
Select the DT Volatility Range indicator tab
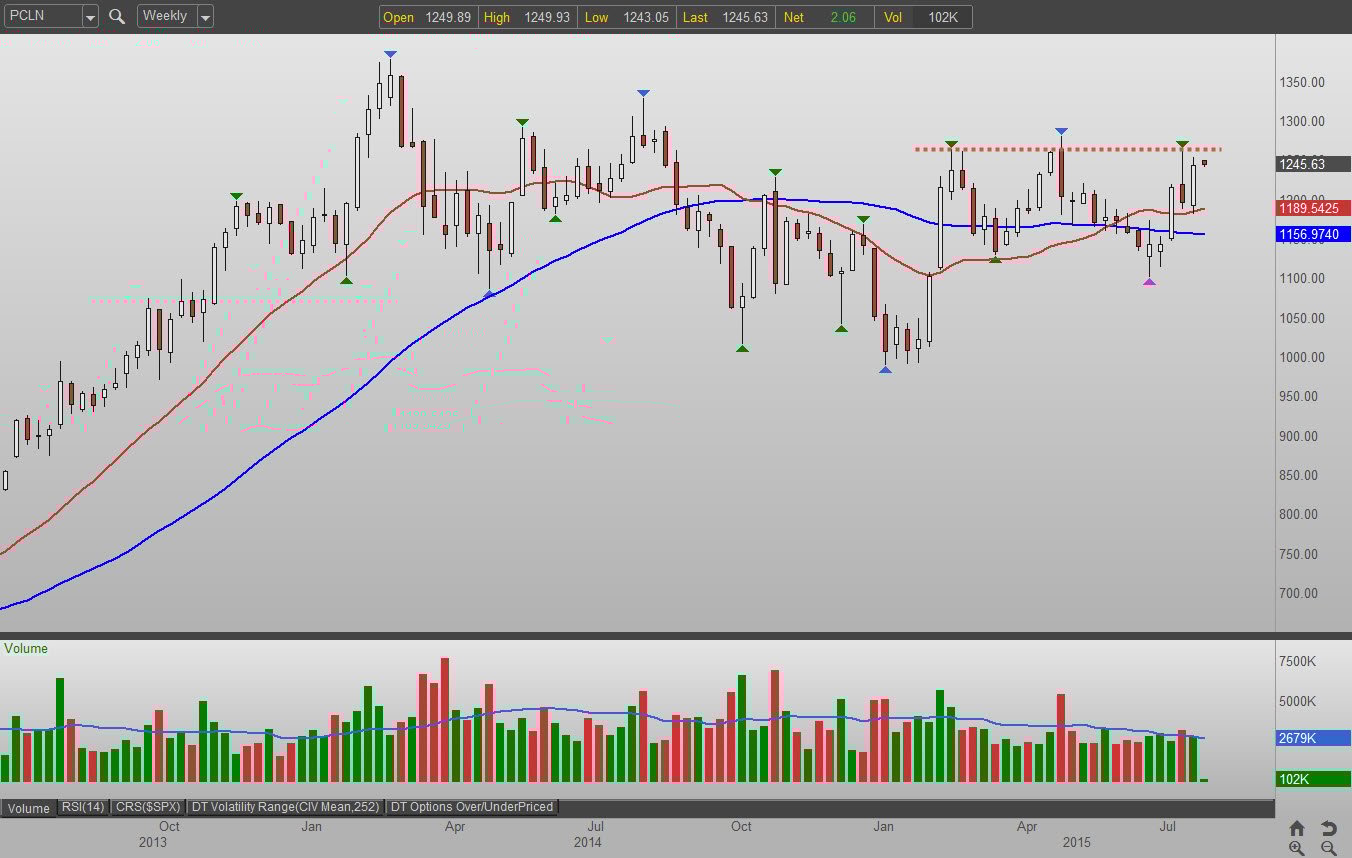point(286,807)
